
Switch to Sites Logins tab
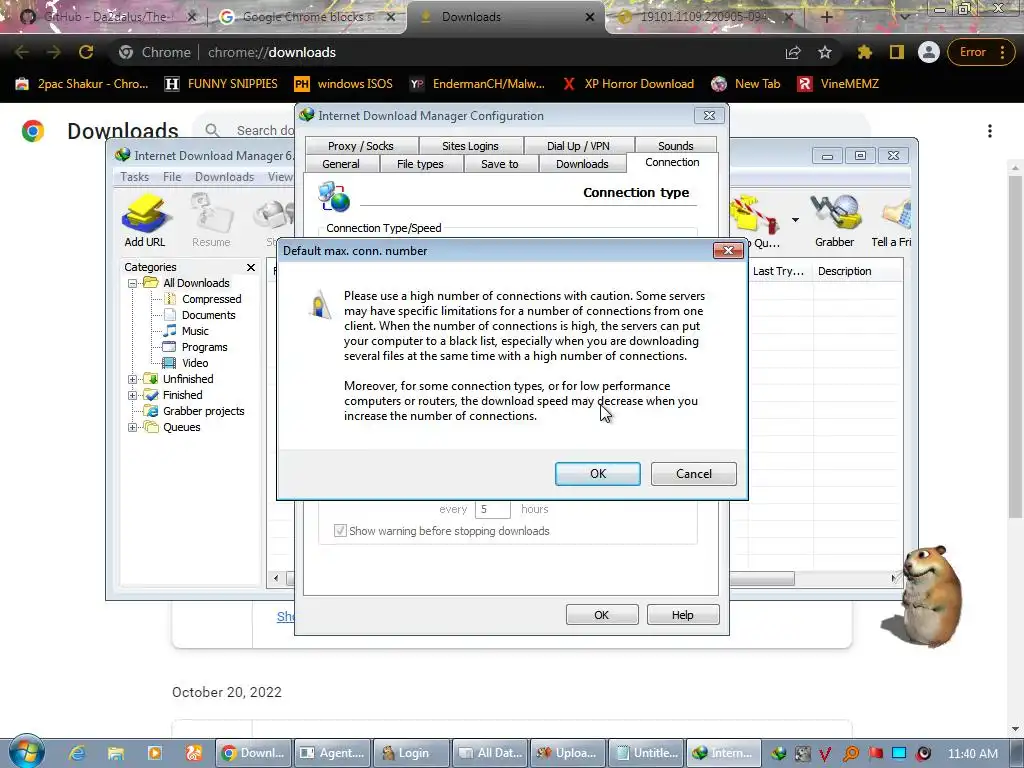(x=470, y=146)
